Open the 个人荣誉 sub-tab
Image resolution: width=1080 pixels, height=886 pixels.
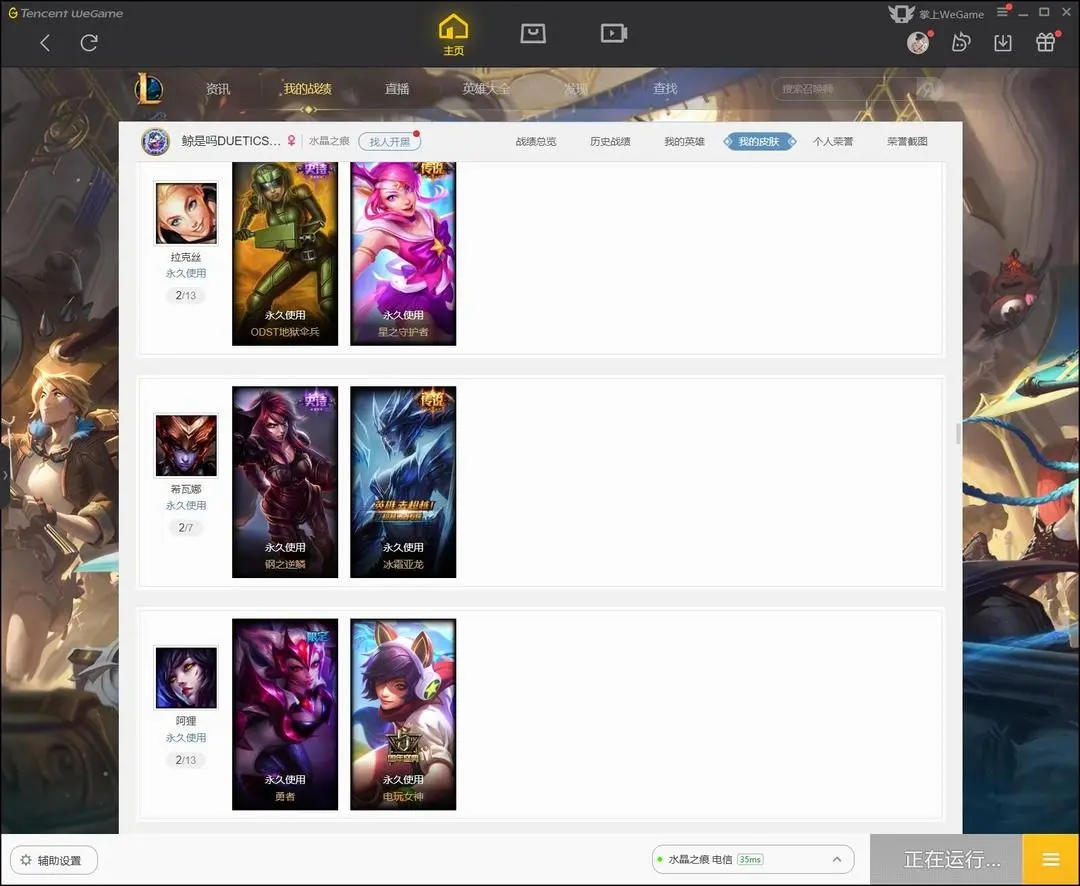[x=833, y=141]
